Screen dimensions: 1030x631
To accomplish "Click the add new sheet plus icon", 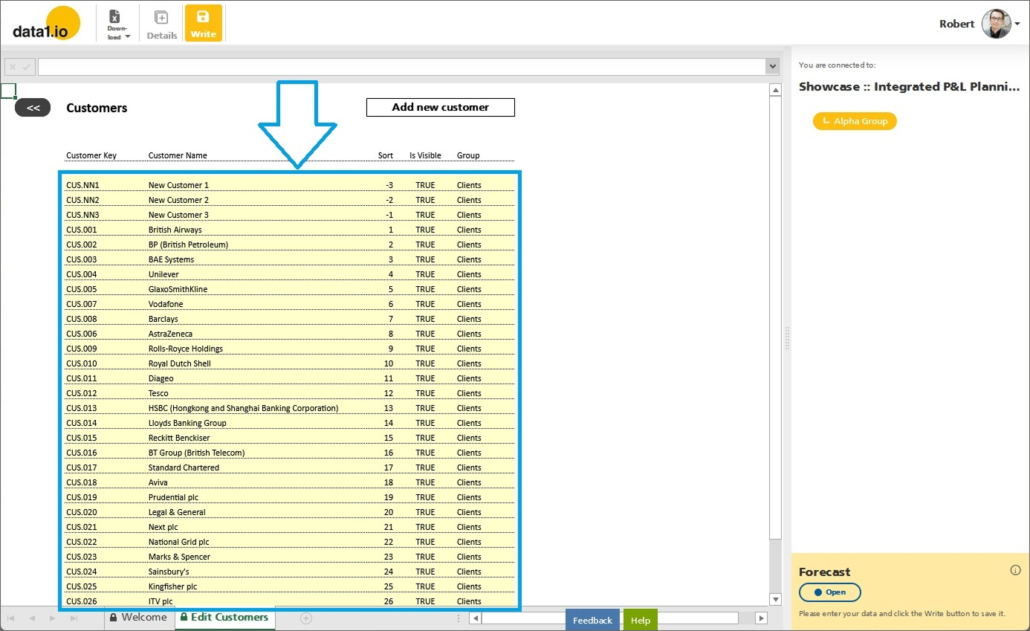I will click(x=306, y=618).
